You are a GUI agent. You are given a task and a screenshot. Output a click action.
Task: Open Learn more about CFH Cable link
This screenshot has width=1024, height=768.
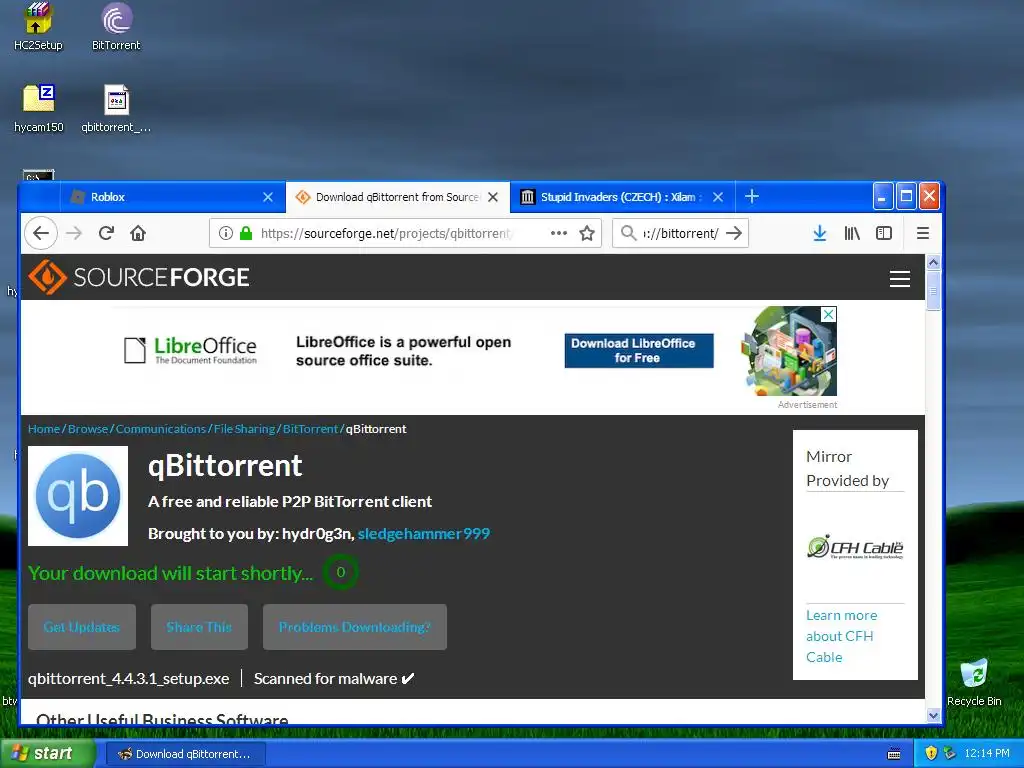841,636
